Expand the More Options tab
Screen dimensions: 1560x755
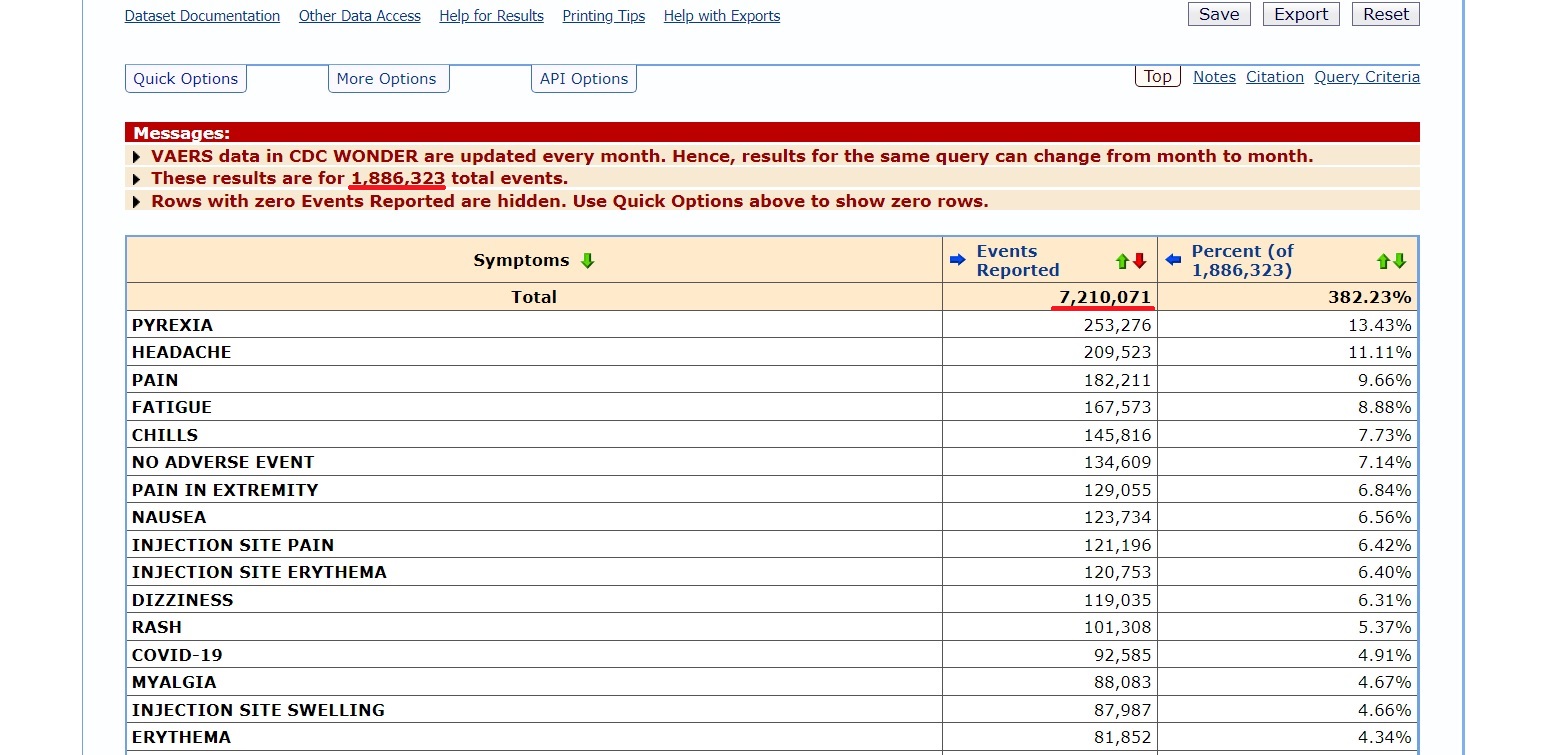tap(387, 79)
